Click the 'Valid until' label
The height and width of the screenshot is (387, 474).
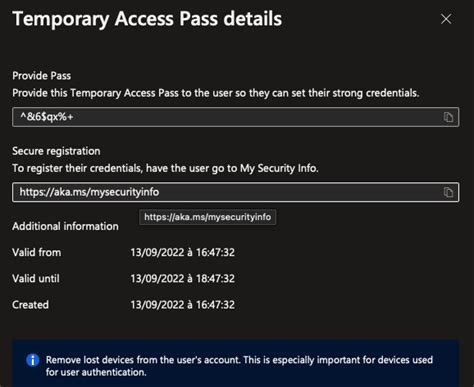[x=36, y=279]
